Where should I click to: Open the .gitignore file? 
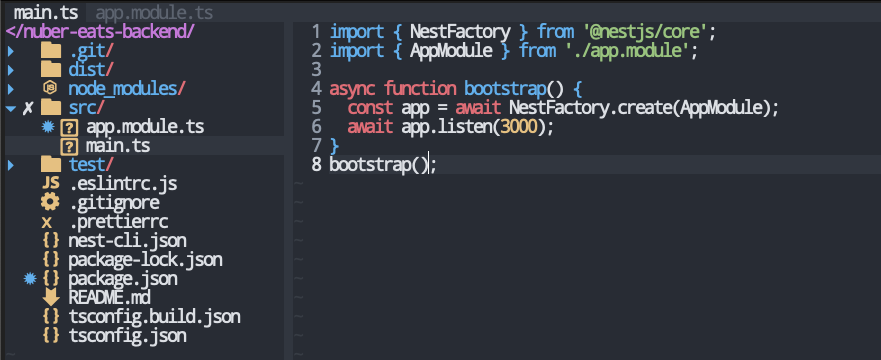pyautogui.click(x=114, y=203)
